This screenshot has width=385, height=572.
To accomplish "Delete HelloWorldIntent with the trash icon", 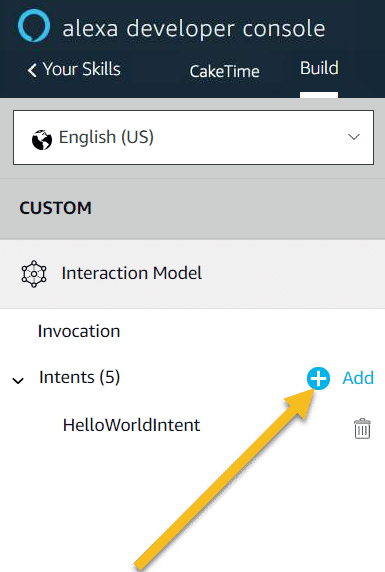I will tap(362, 429).
